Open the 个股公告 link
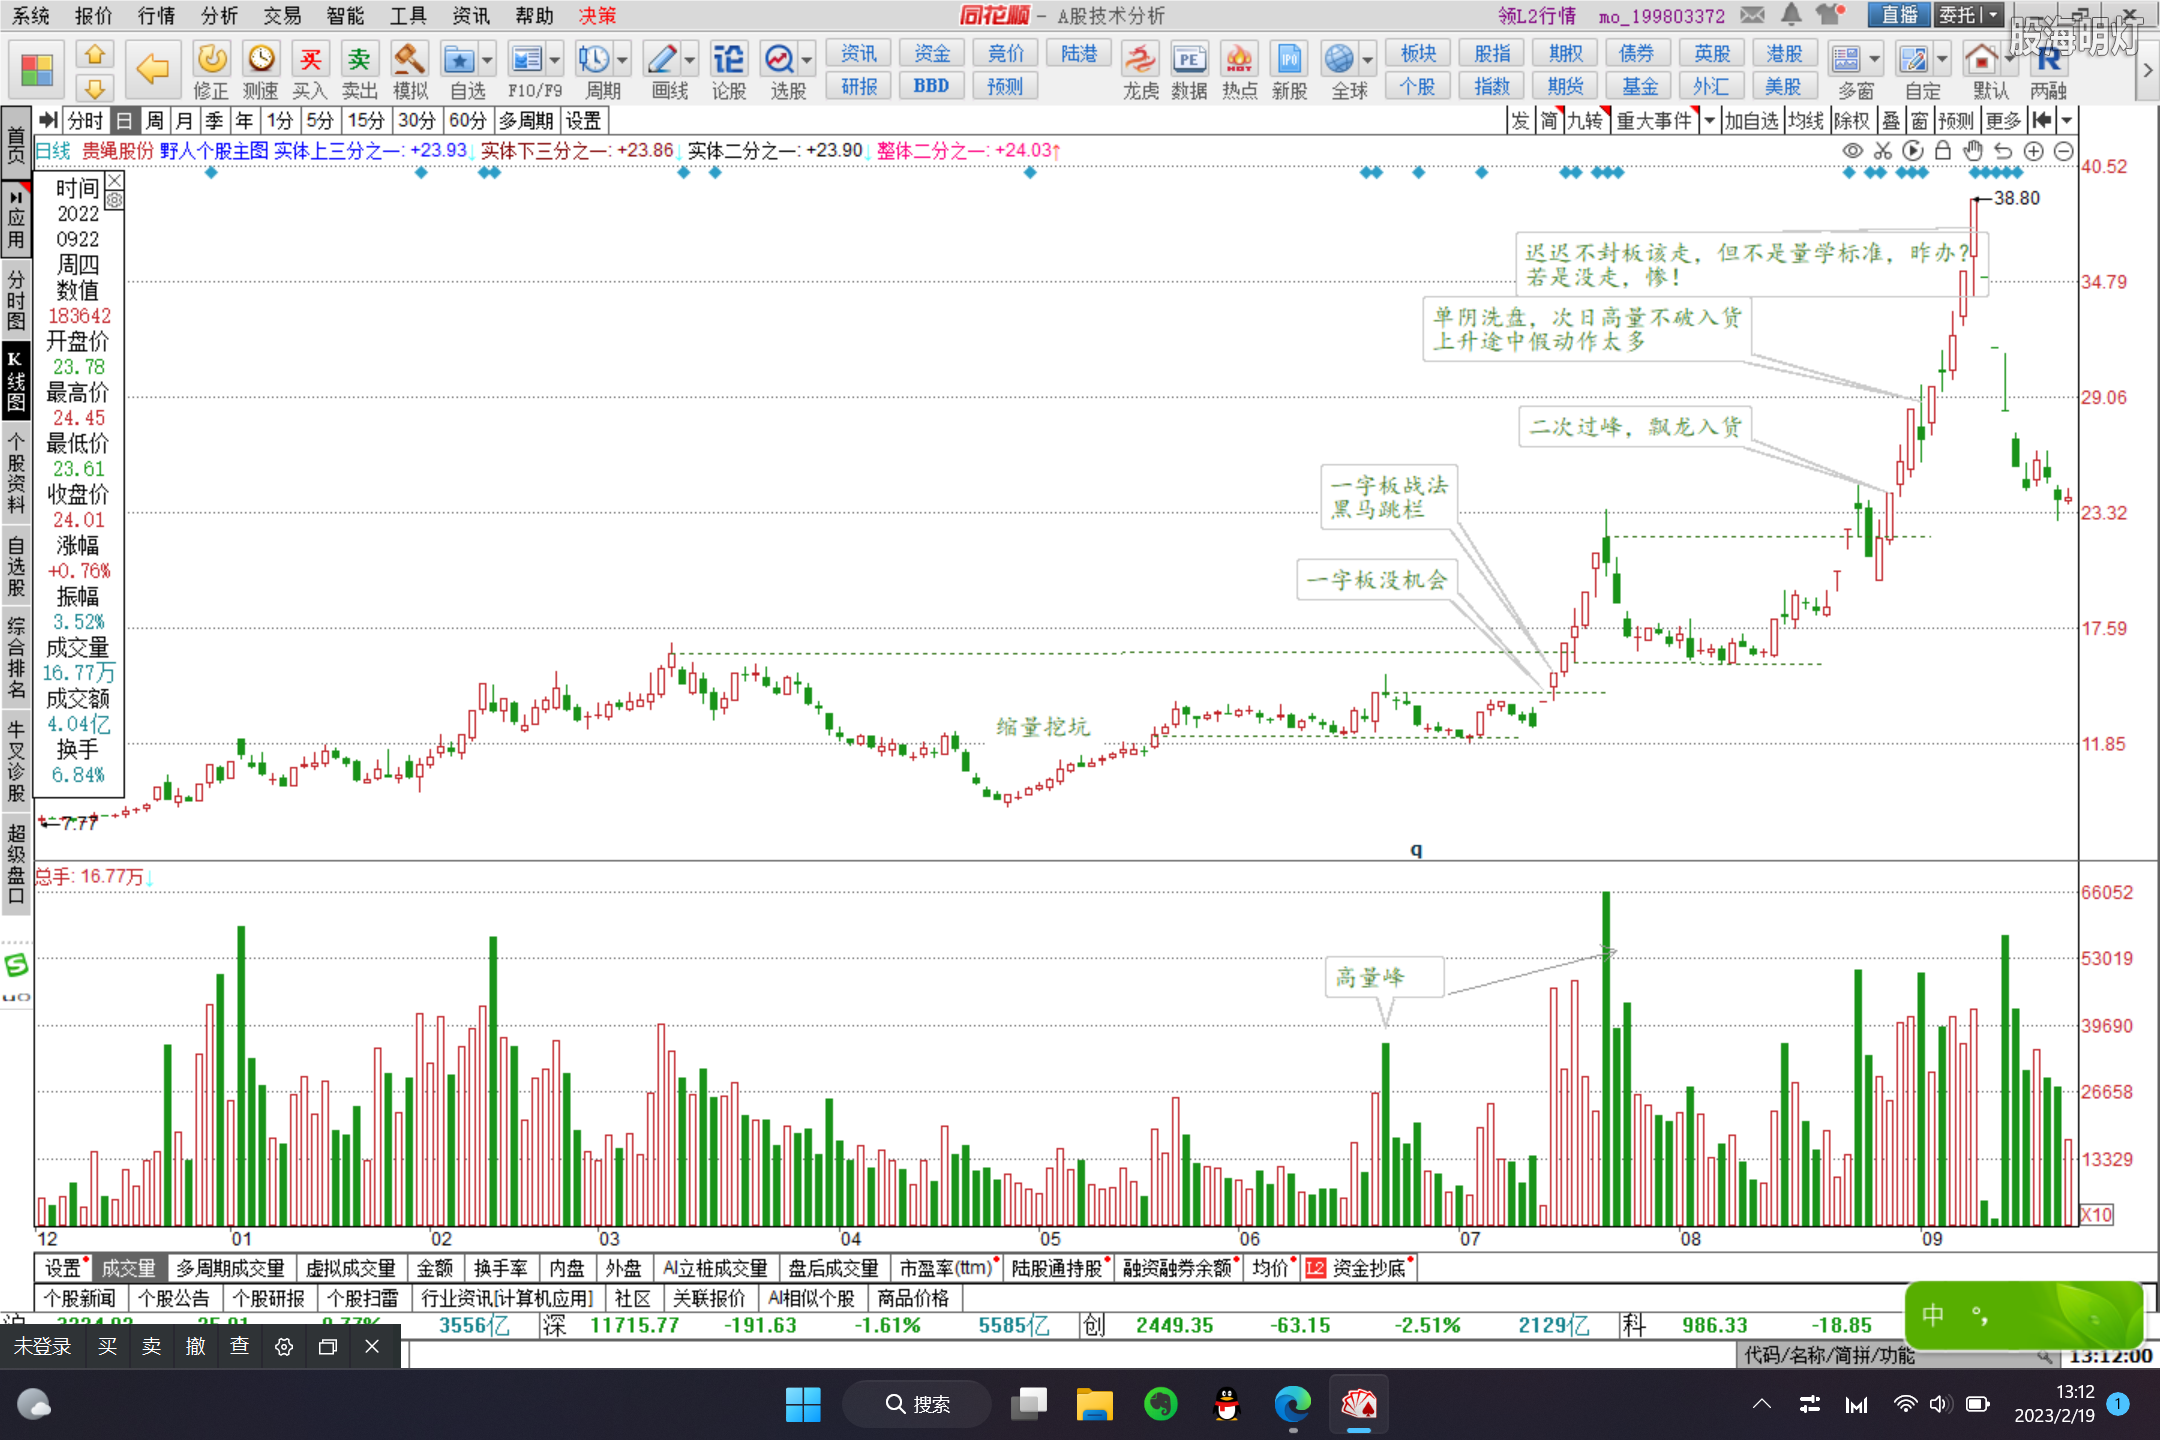The image size is (2160, 1440). (x=174, y=1298)
